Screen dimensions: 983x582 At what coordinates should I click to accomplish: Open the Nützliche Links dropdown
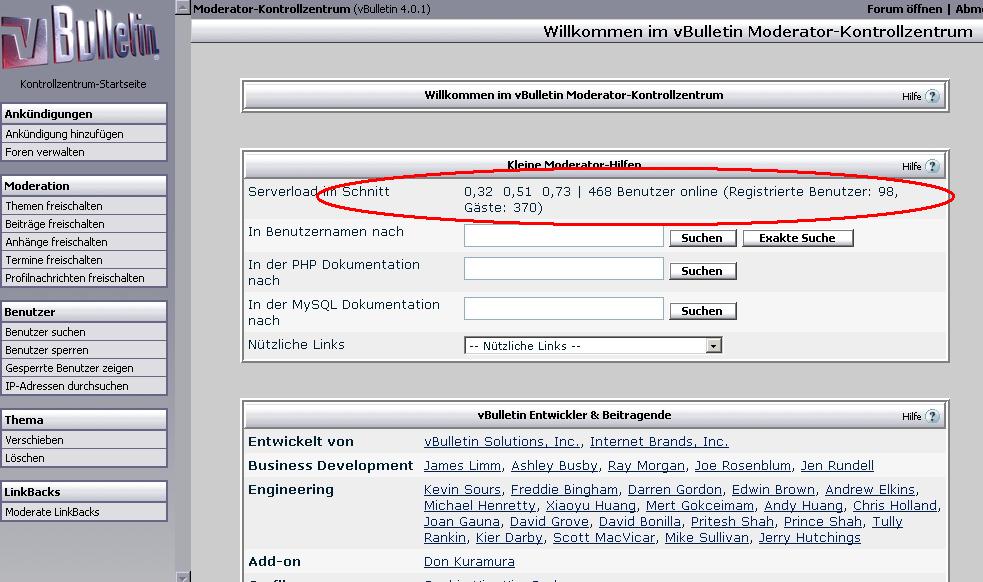(593, 346)
